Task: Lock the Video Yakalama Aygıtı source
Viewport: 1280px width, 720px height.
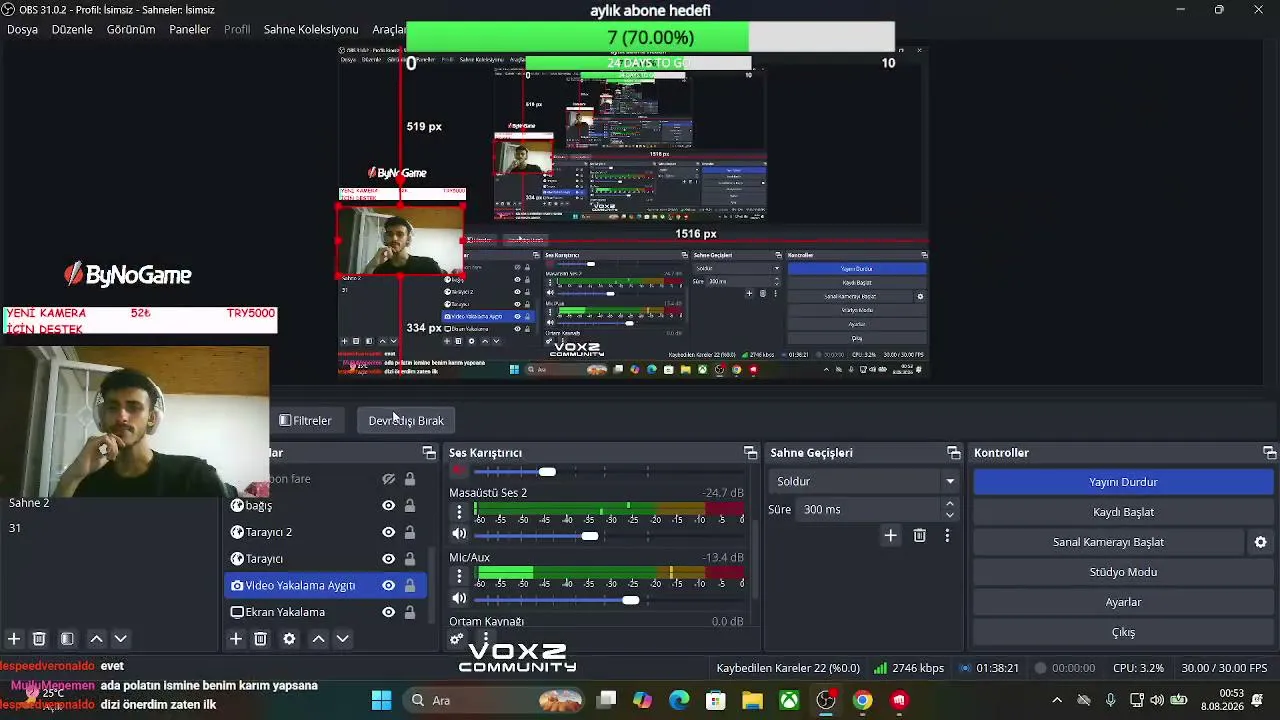Action: (x=410, y=585)
